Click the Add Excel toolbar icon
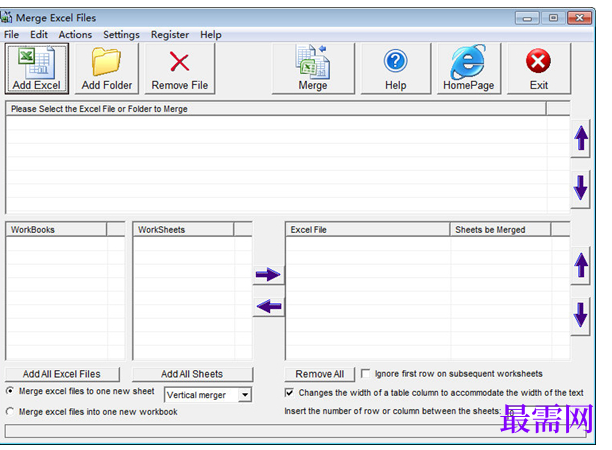Screen dimensions: 612x450 coord(37,69)
